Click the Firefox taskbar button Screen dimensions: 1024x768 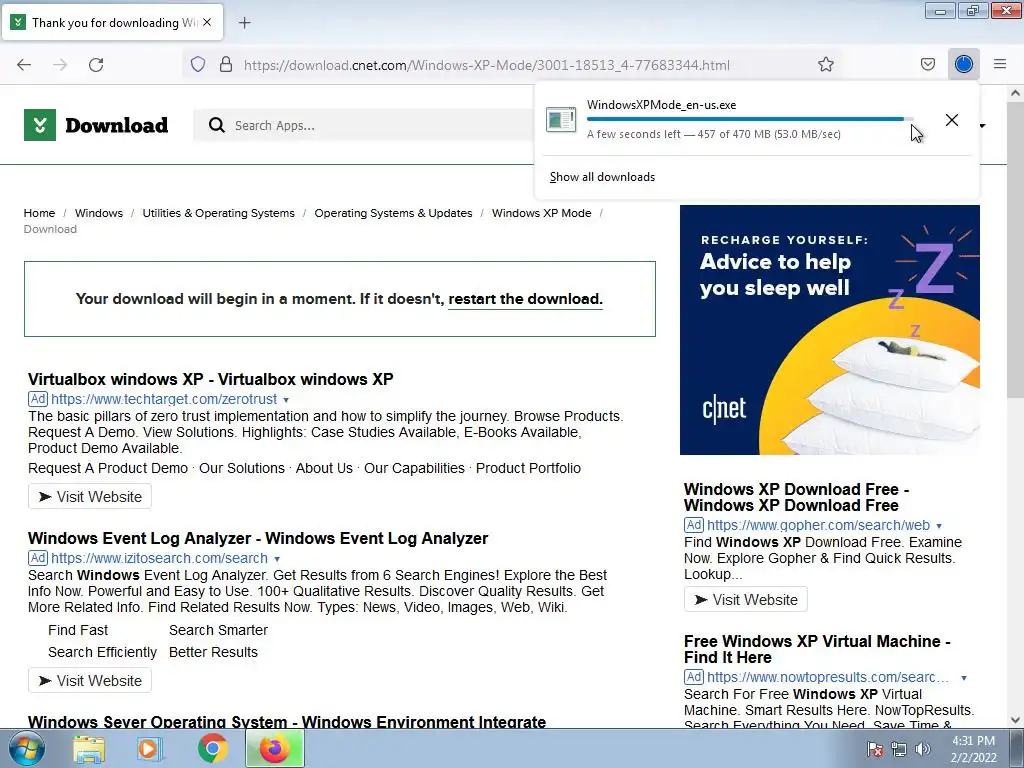(x=275, y=748)
